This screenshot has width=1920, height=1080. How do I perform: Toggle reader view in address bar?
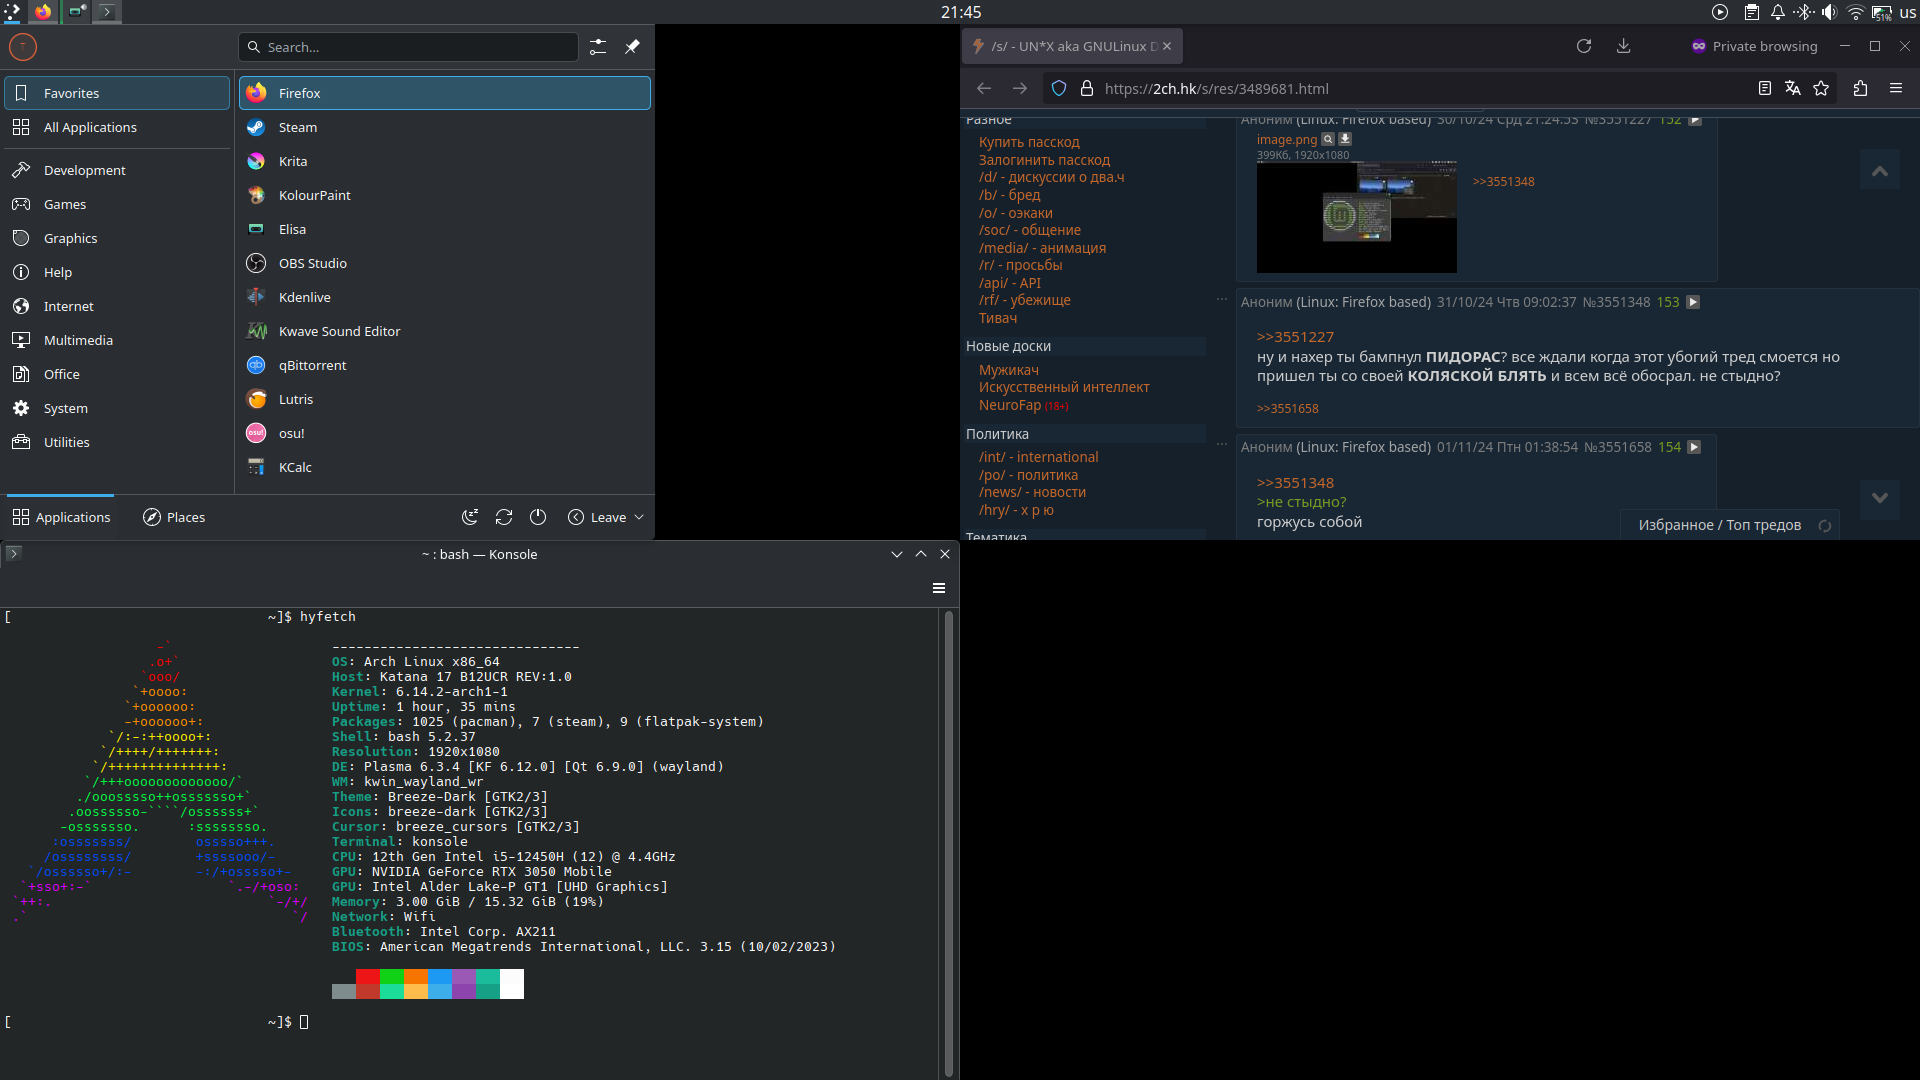[1765, 88]
